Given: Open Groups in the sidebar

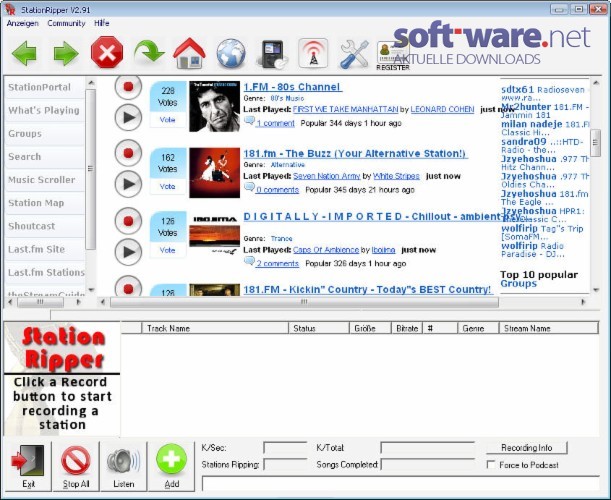Looking at the screenshot, I should coord(45,134).
